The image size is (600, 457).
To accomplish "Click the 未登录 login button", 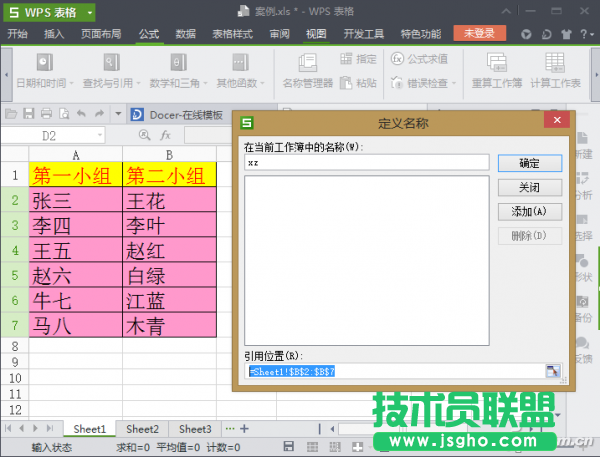I will pos(480,33).
